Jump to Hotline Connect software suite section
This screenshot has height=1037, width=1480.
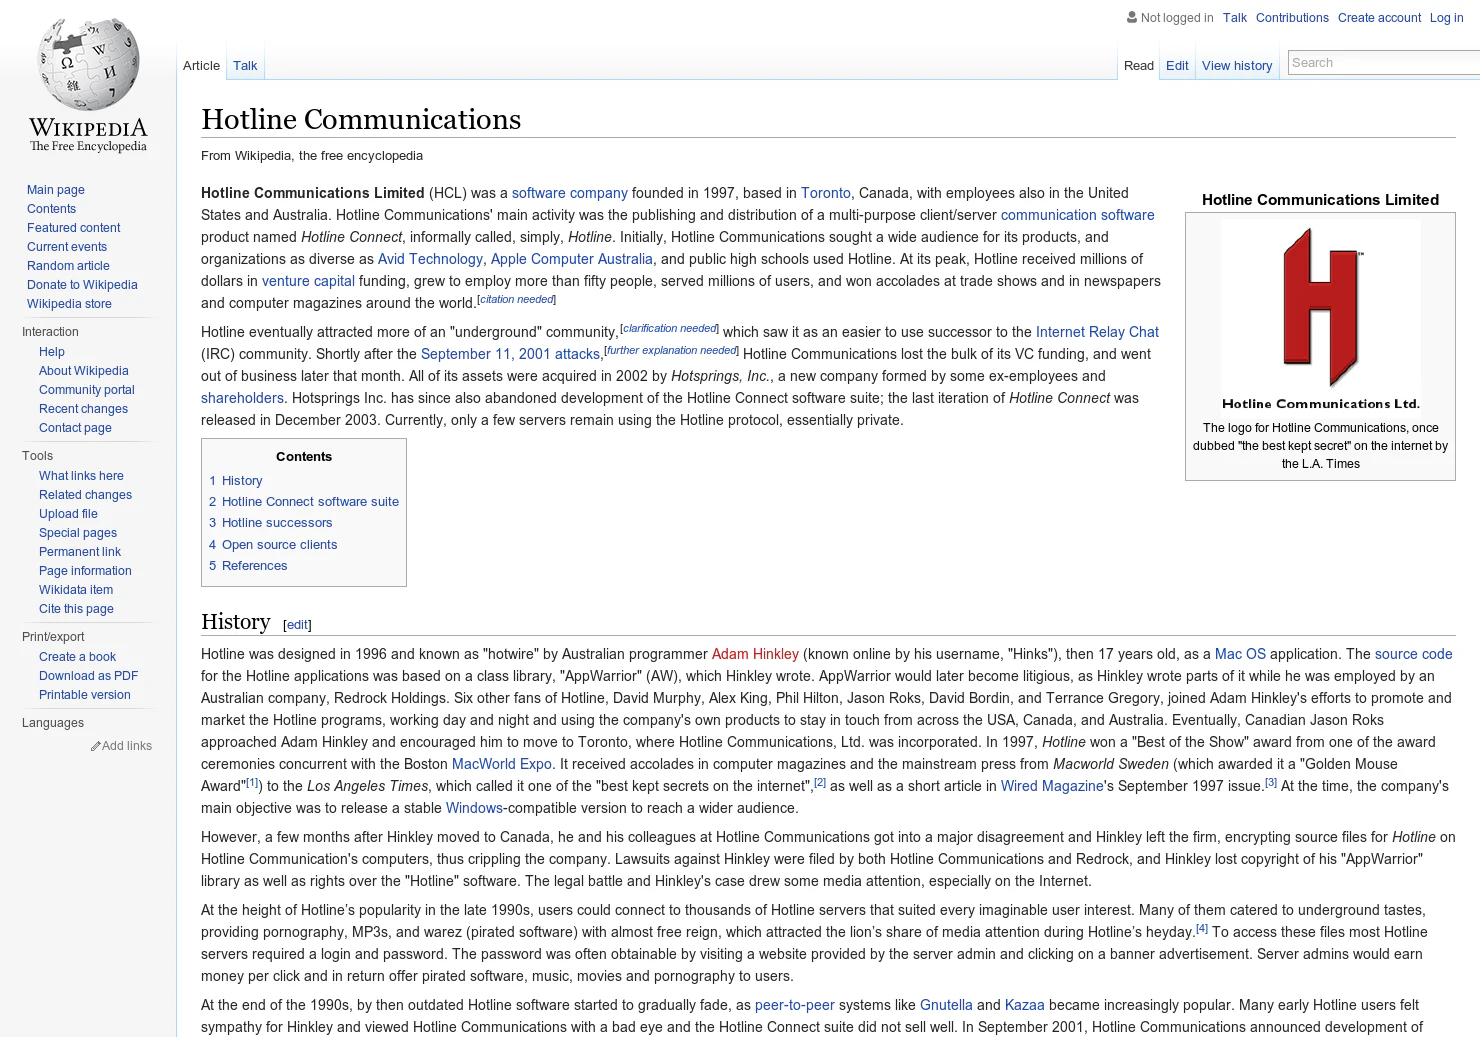click(304, 502)
